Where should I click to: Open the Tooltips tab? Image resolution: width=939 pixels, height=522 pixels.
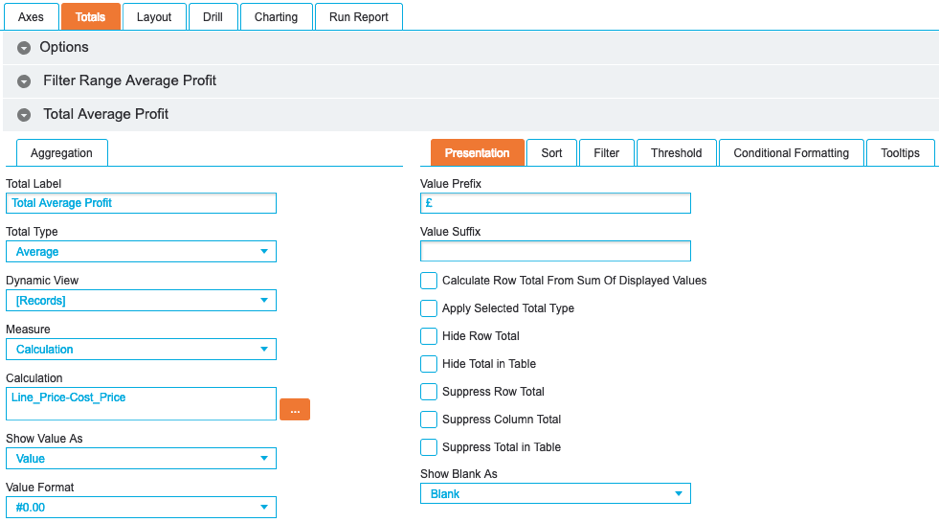[900, 153]
